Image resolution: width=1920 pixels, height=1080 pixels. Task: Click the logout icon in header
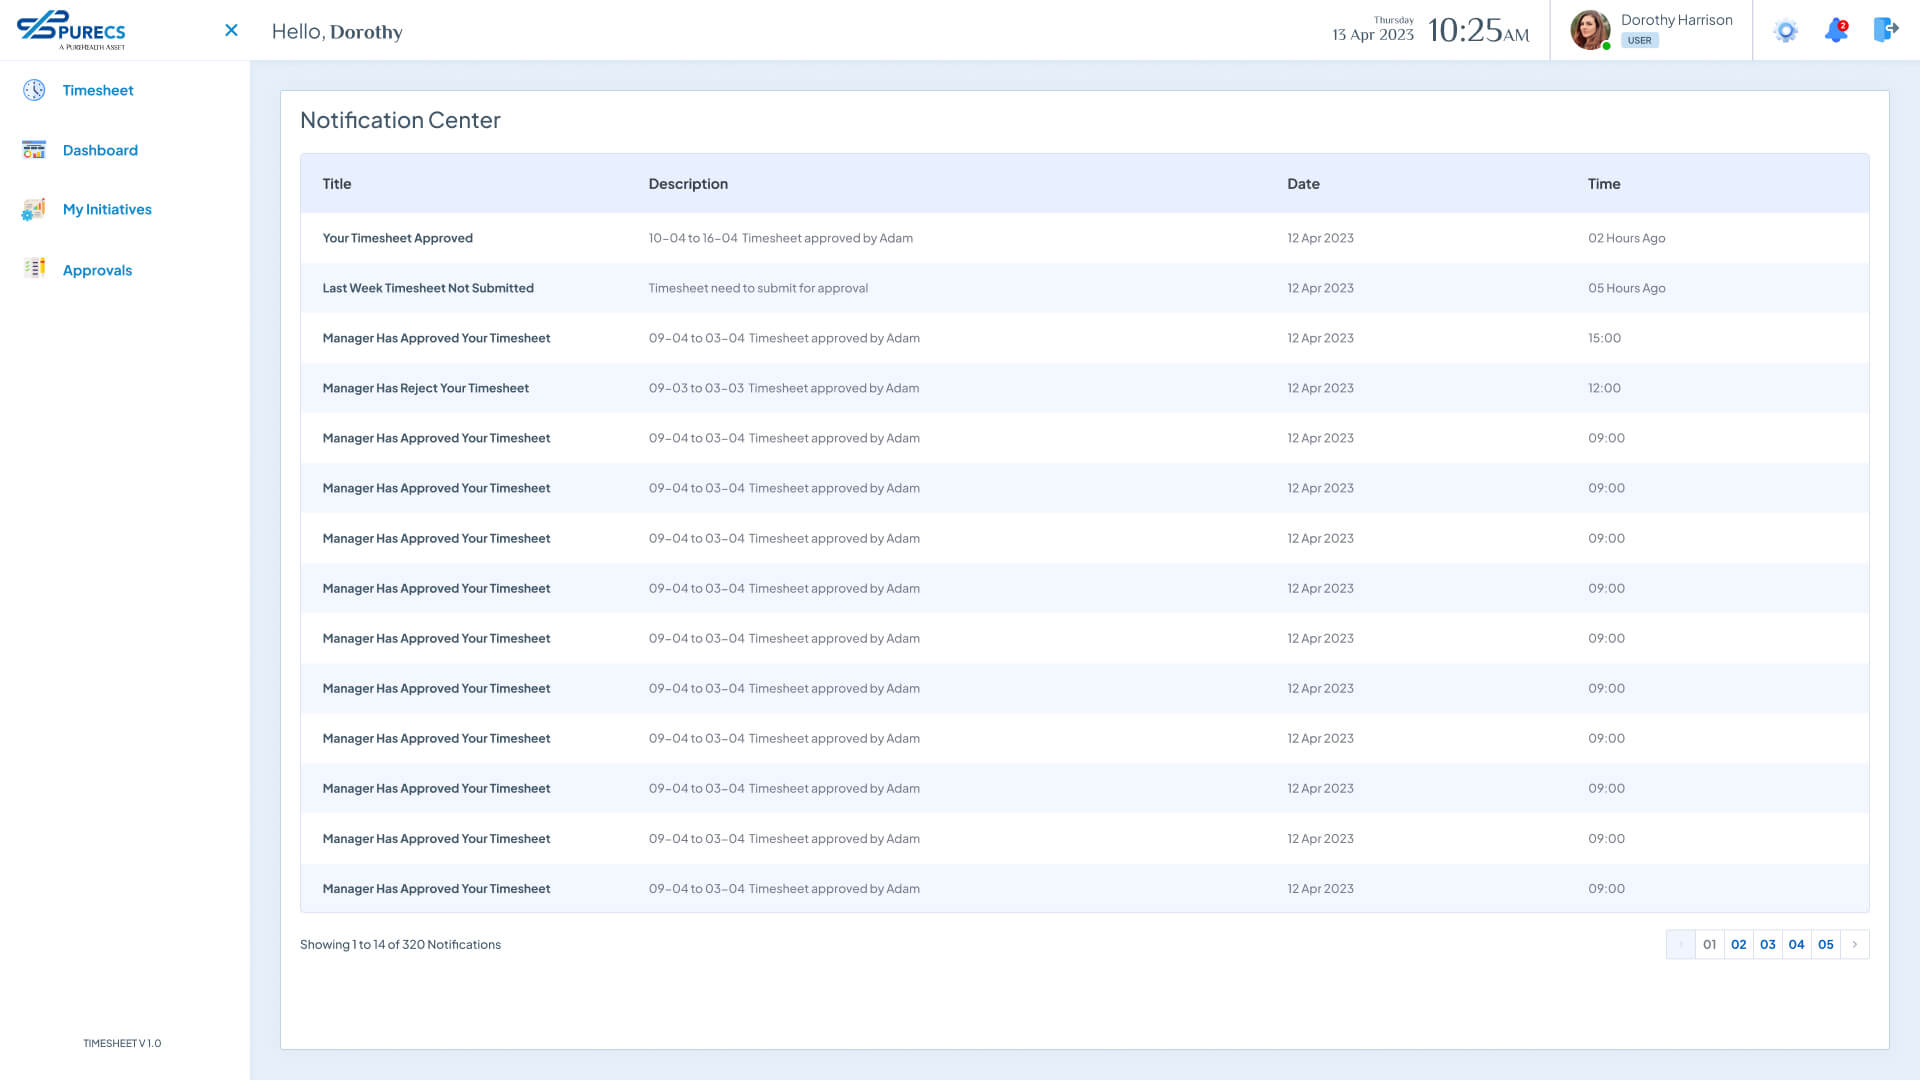click(1885, 30)
